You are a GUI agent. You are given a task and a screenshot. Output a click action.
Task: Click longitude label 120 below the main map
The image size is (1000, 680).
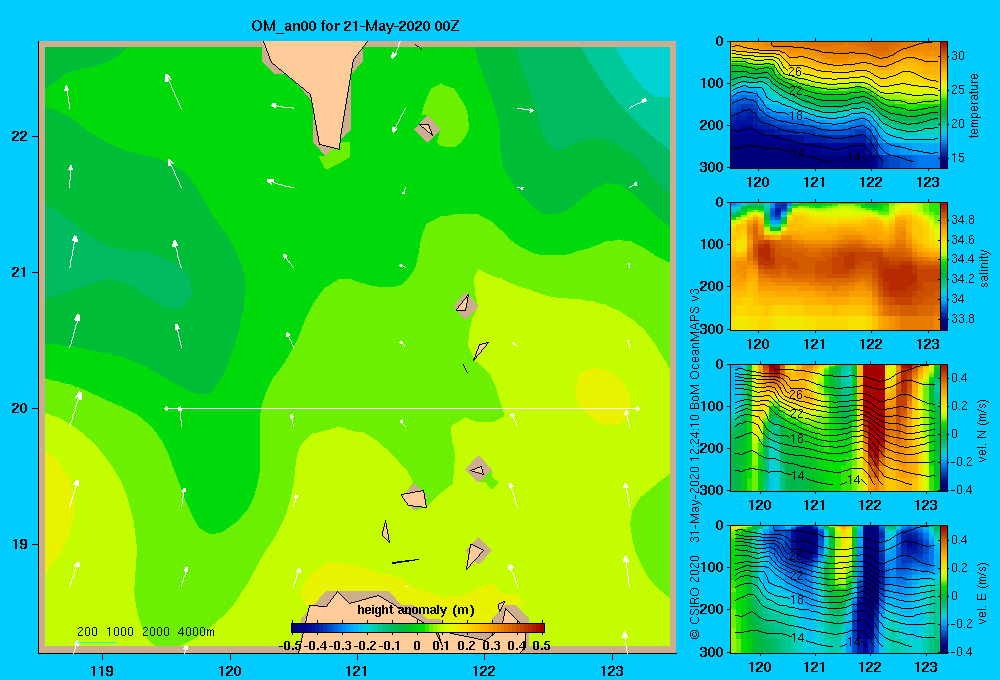point(230,670)
